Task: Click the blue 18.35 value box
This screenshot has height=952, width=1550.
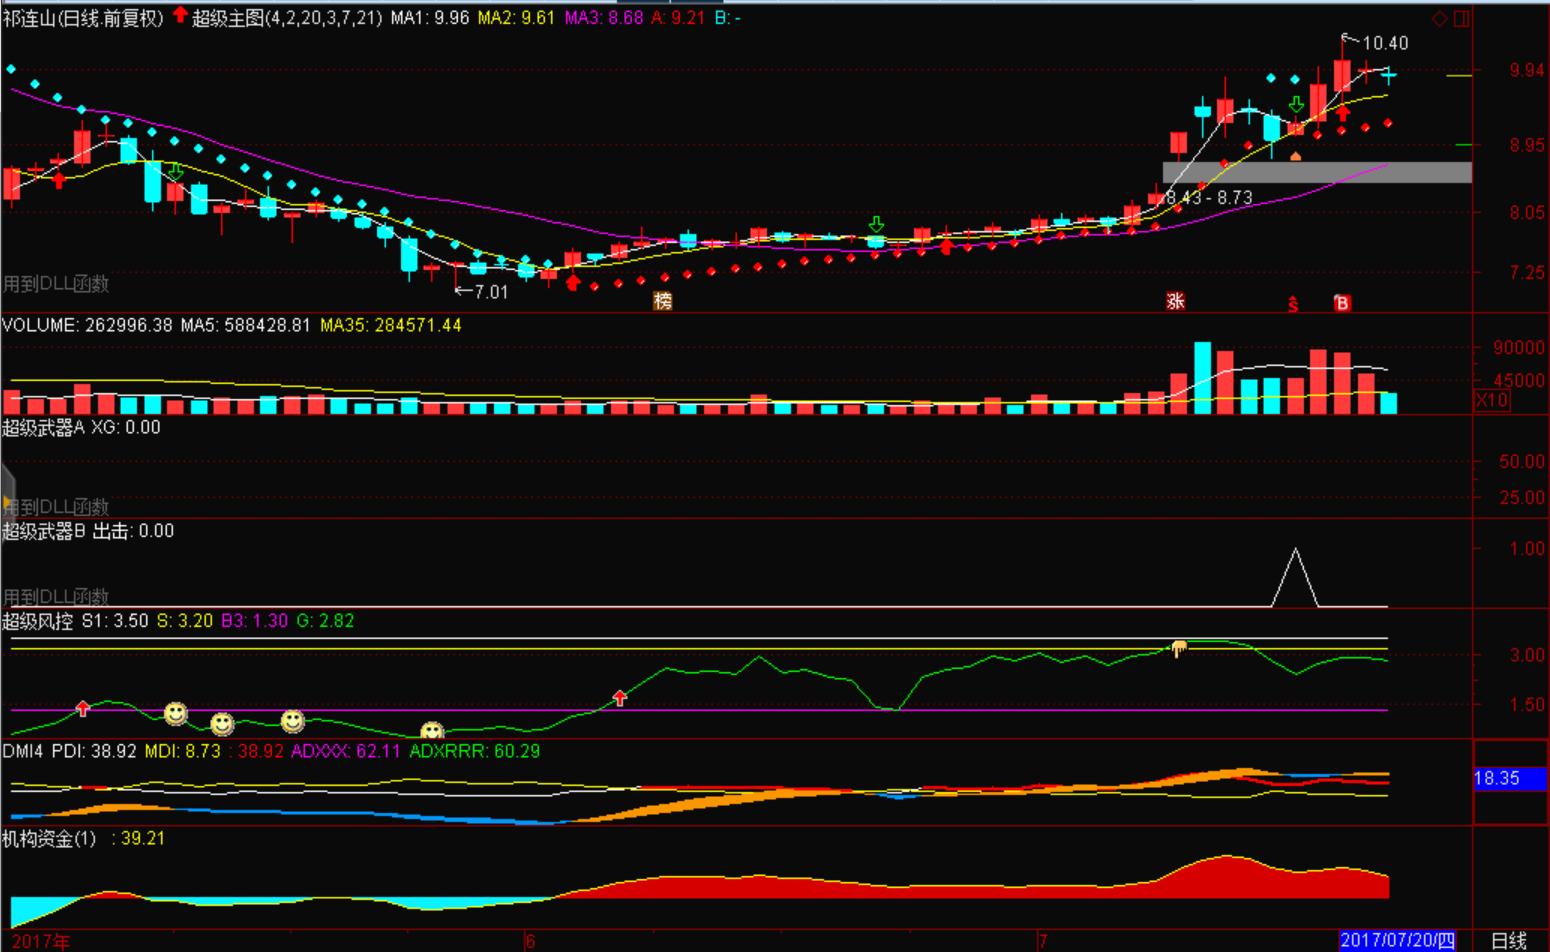Action: click(1510, 778)
